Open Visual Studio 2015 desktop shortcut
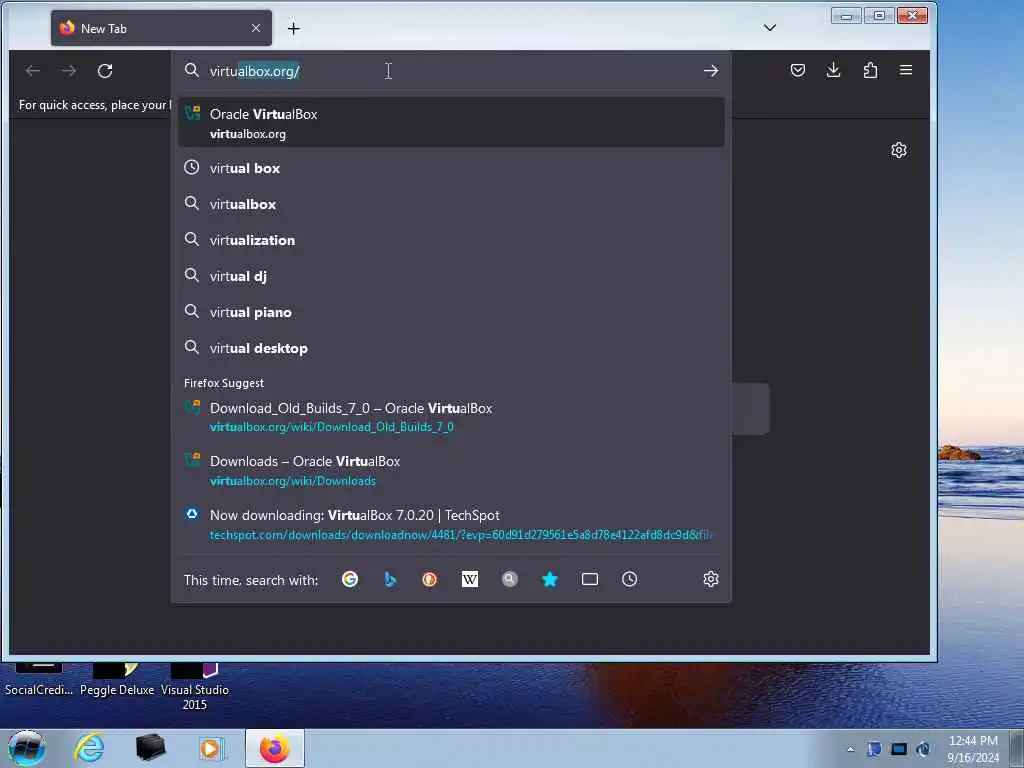Screen dimensions: 1024x768 click(195, 687)
